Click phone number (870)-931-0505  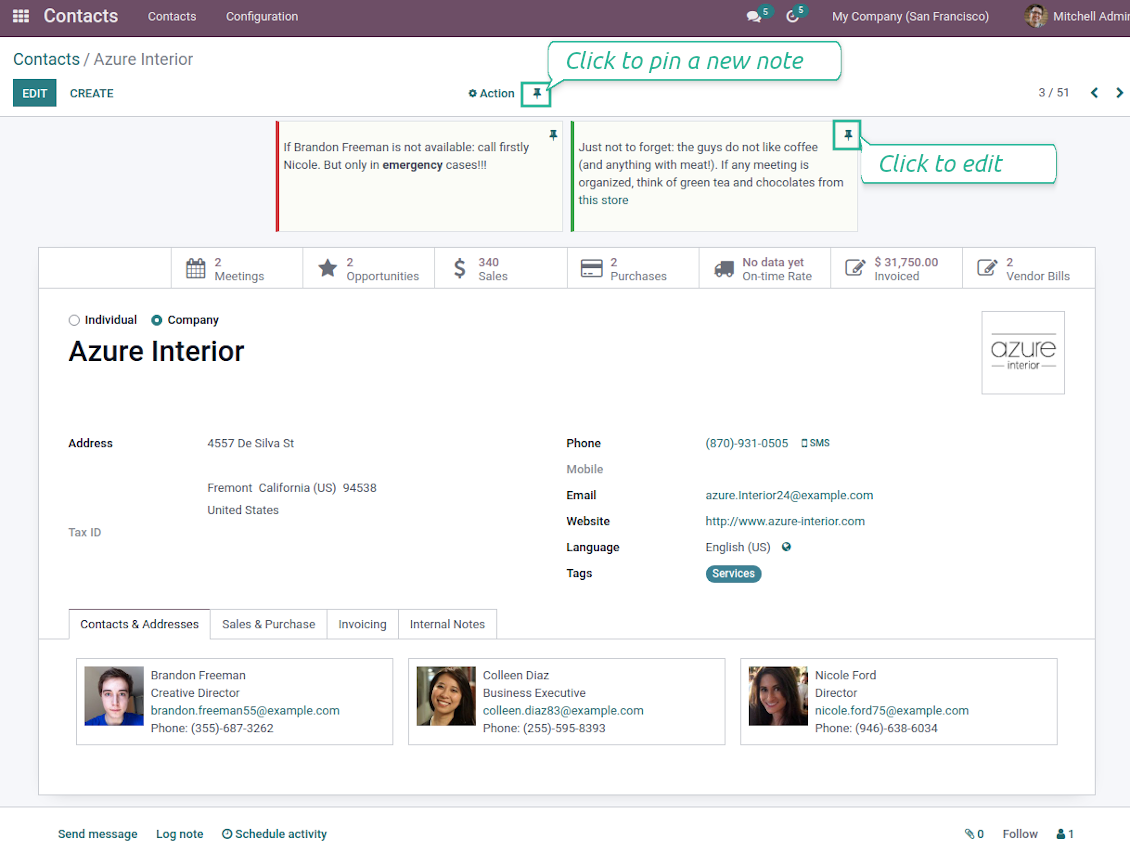click(x=747, y=443)
